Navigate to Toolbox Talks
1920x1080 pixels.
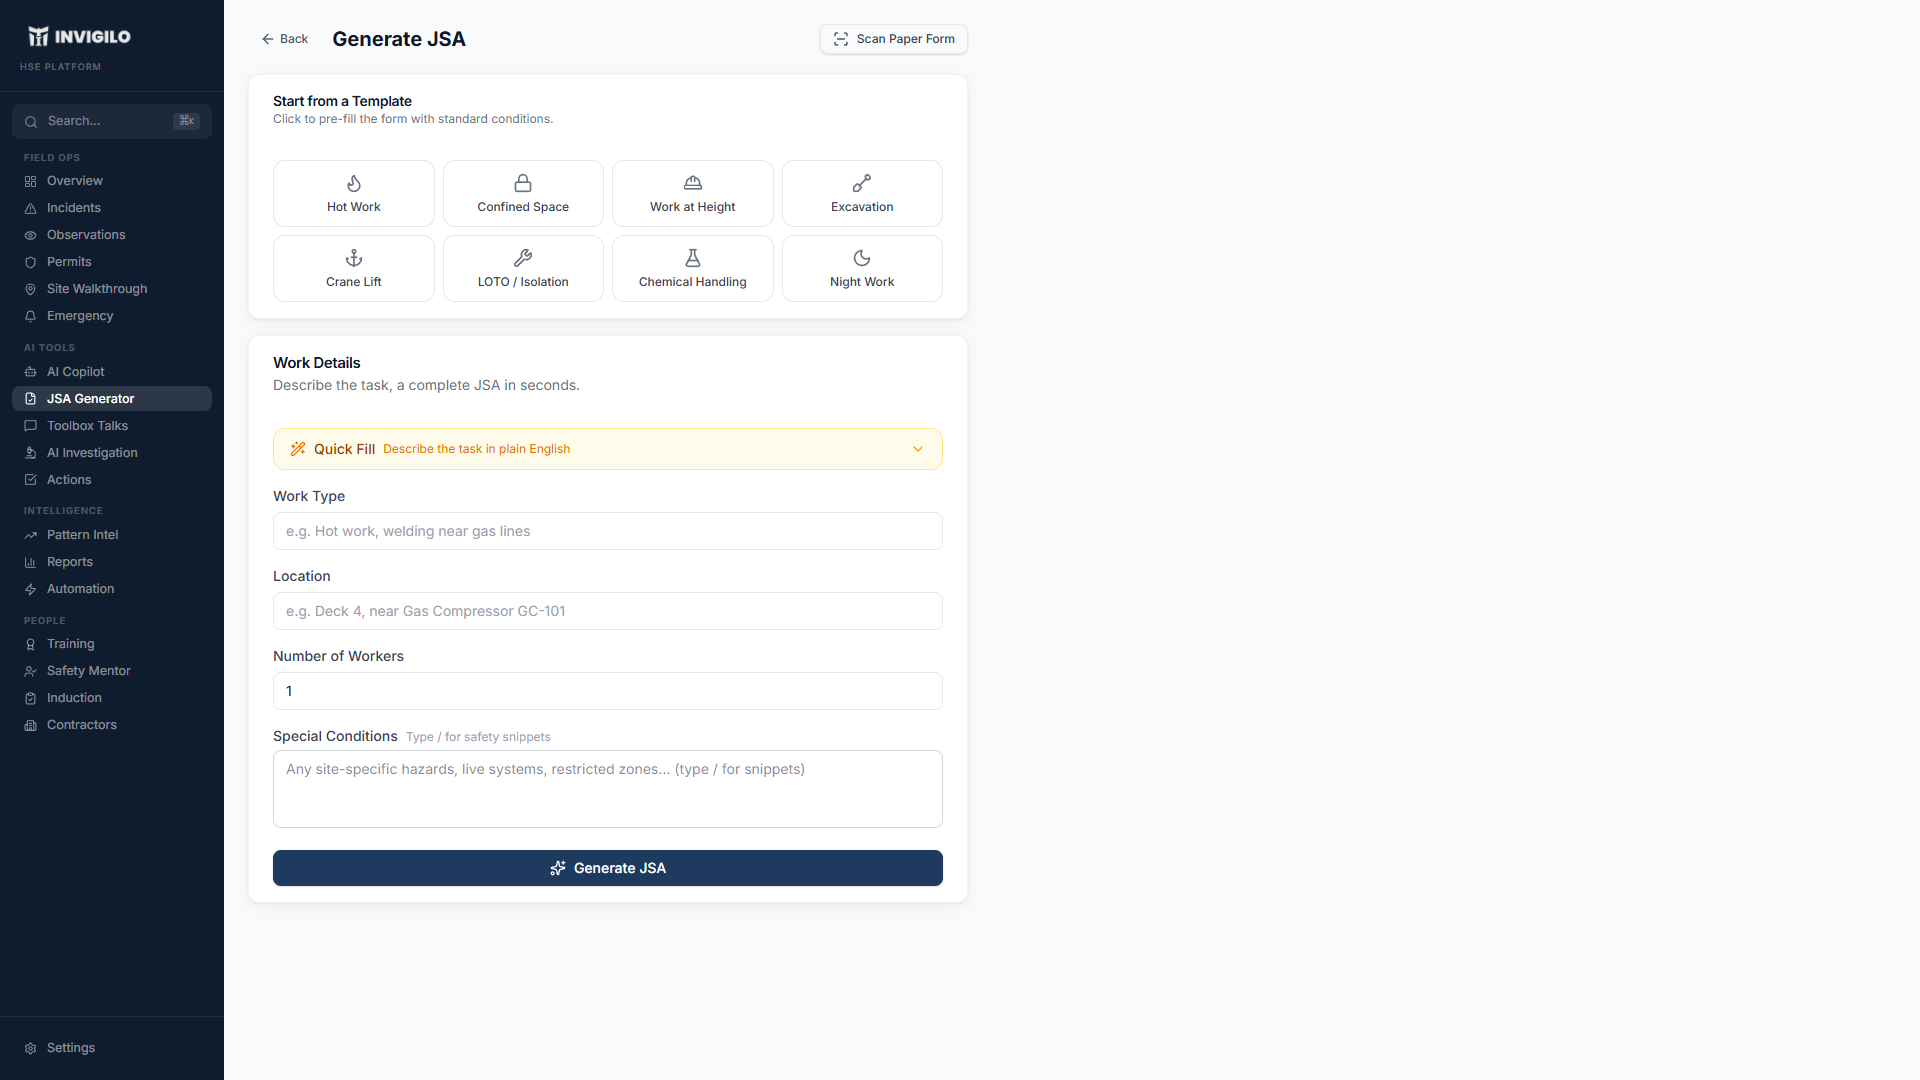pos(112,426)
